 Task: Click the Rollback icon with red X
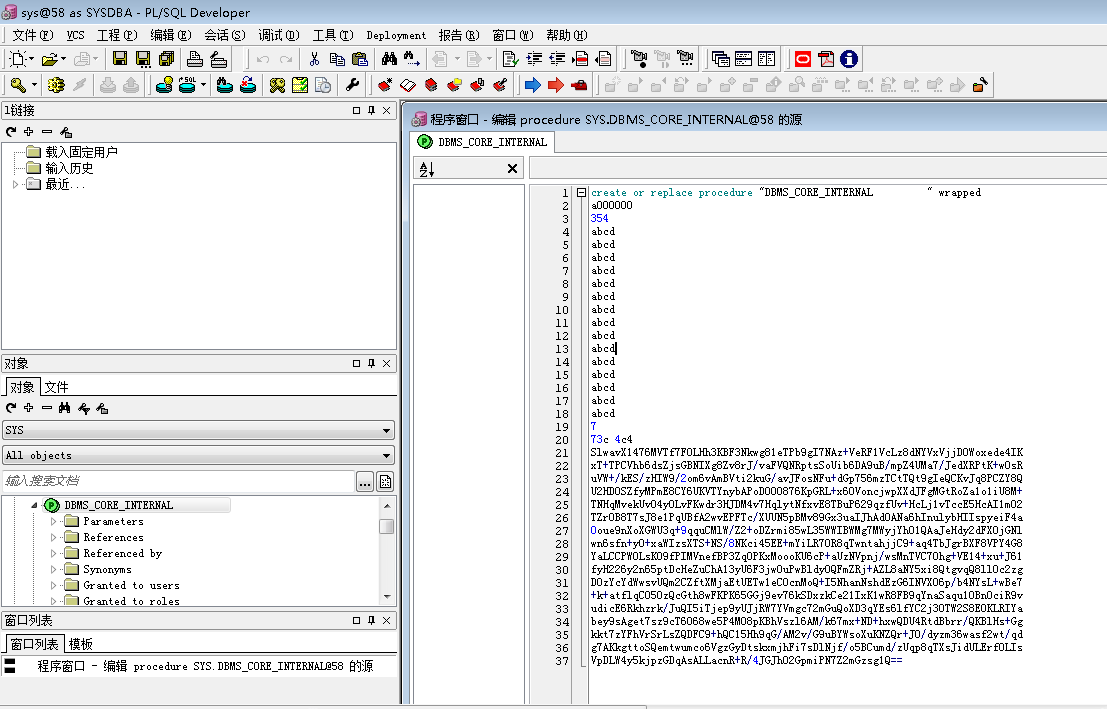click(248, 85)
